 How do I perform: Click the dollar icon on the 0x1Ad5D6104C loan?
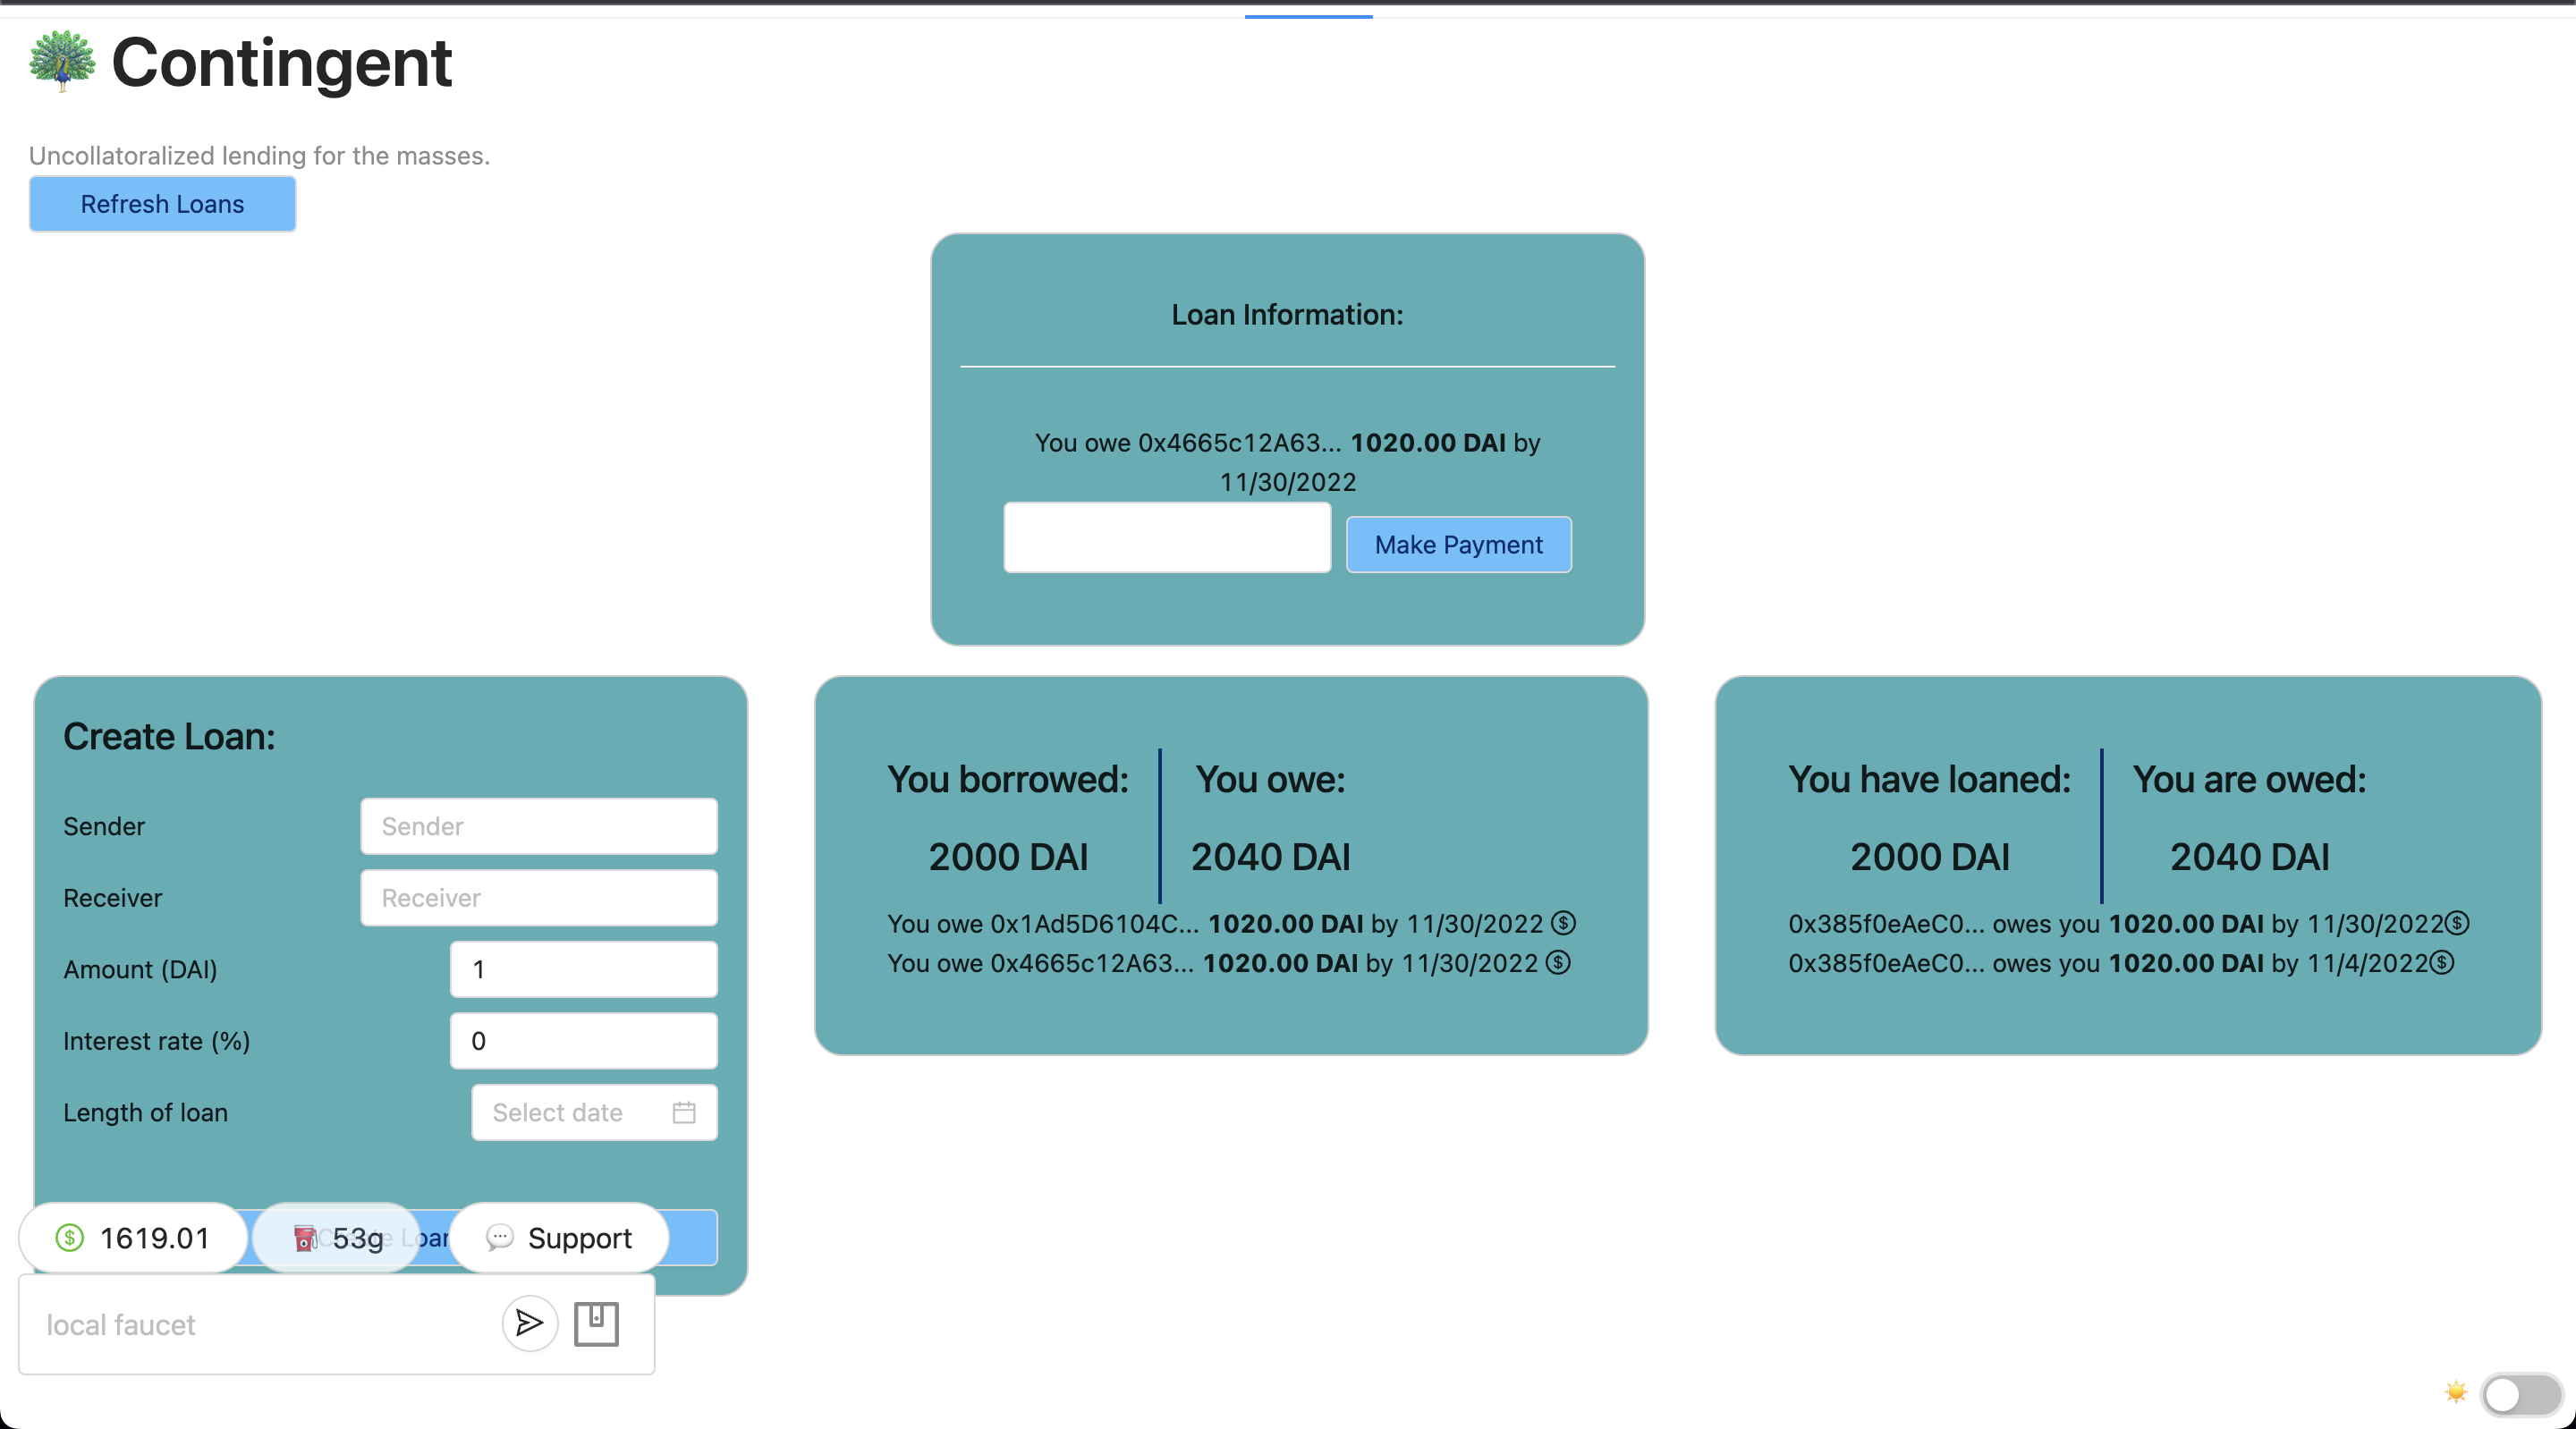pyautogui.click(x=1563, y=923)
